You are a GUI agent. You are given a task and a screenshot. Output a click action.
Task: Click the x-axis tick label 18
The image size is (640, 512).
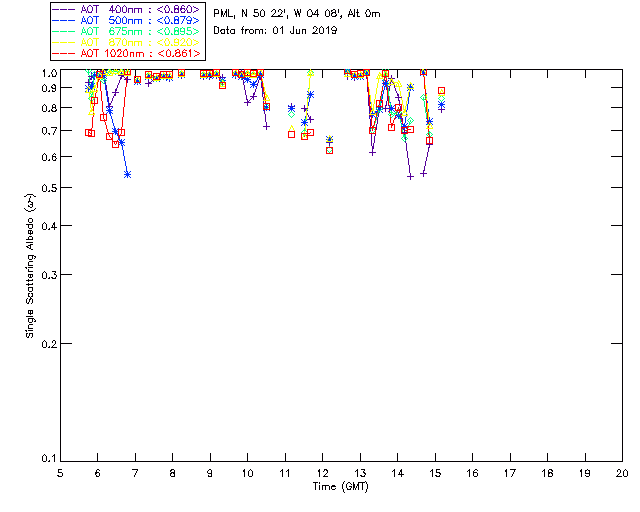[x=547, y=471]
